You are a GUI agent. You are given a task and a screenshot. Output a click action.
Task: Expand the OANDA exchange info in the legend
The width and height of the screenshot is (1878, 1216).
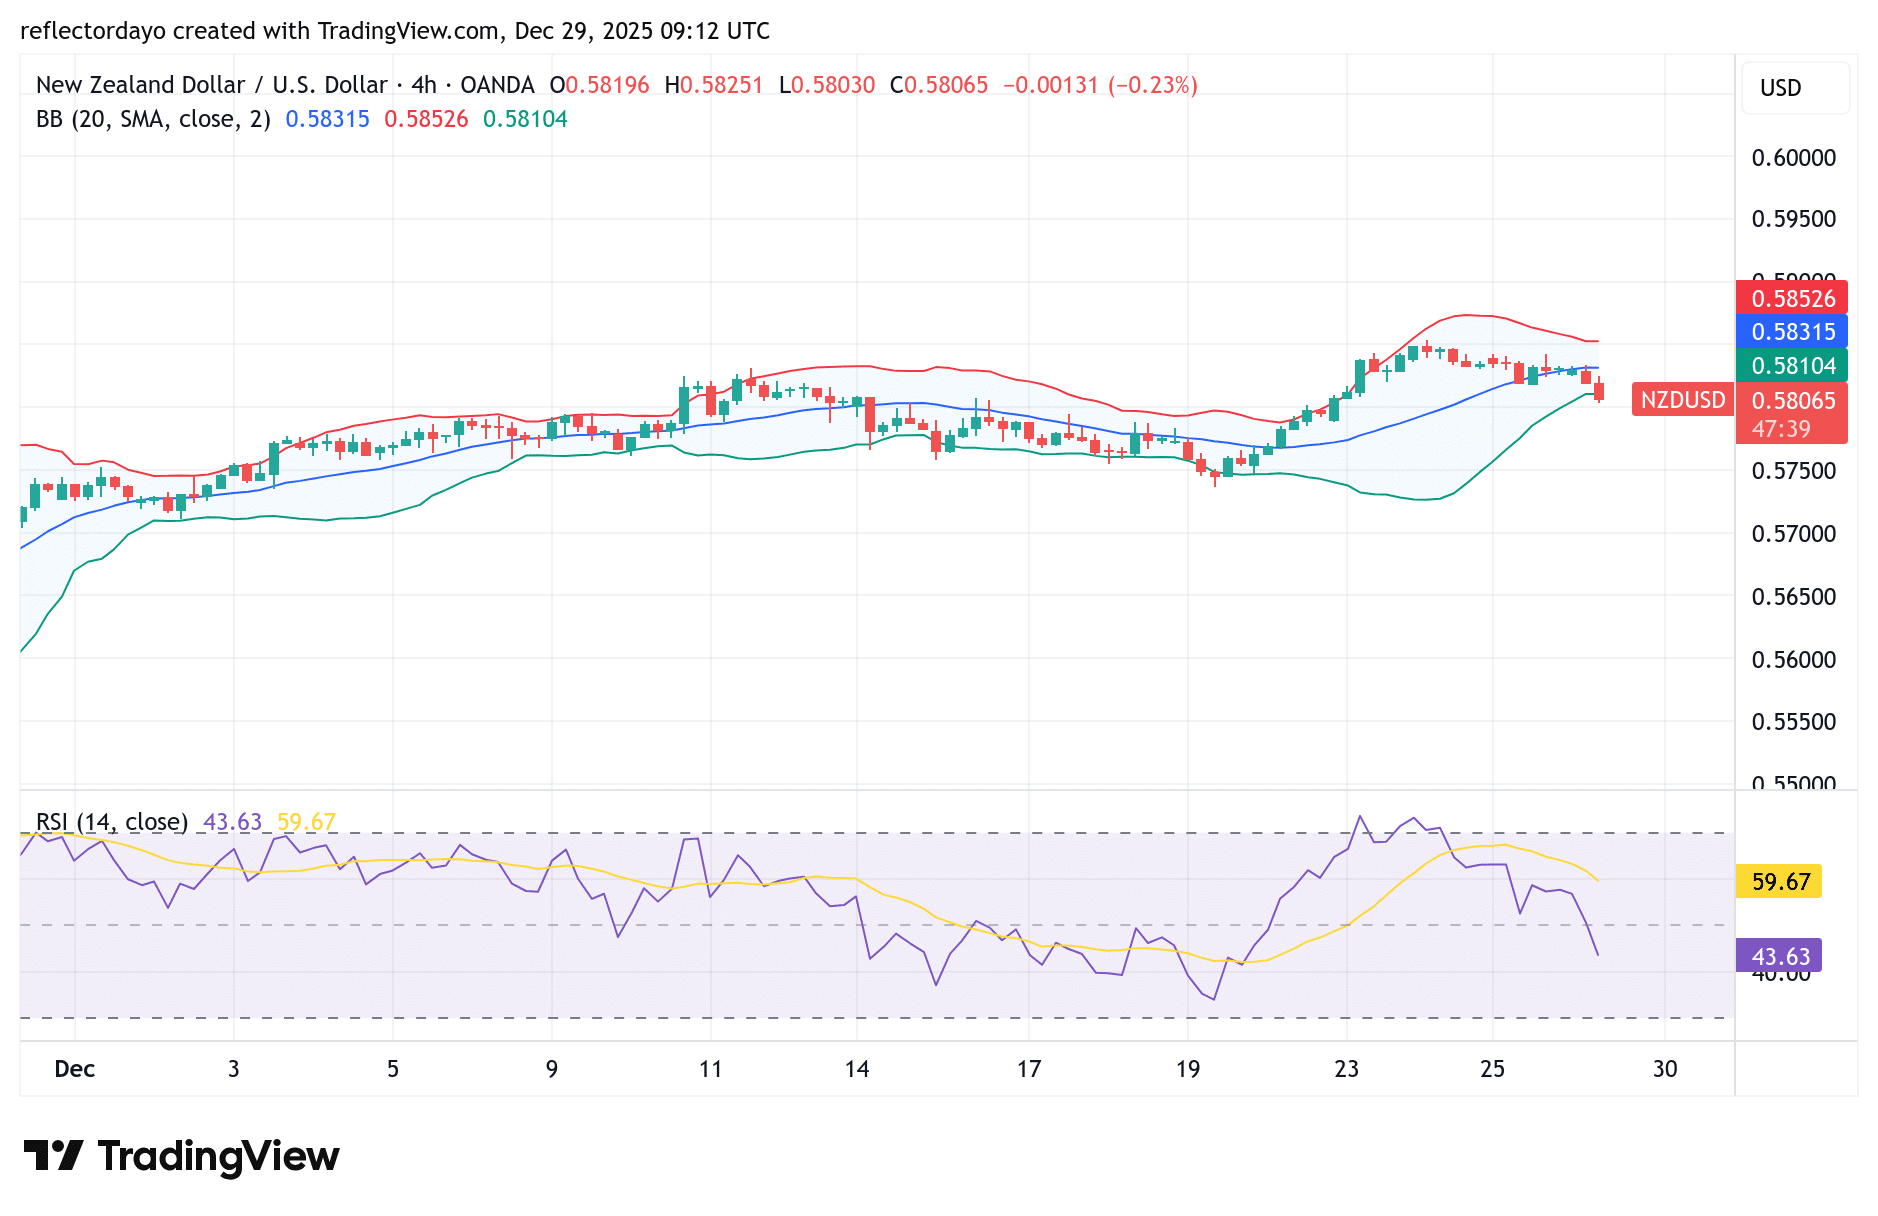499,85
